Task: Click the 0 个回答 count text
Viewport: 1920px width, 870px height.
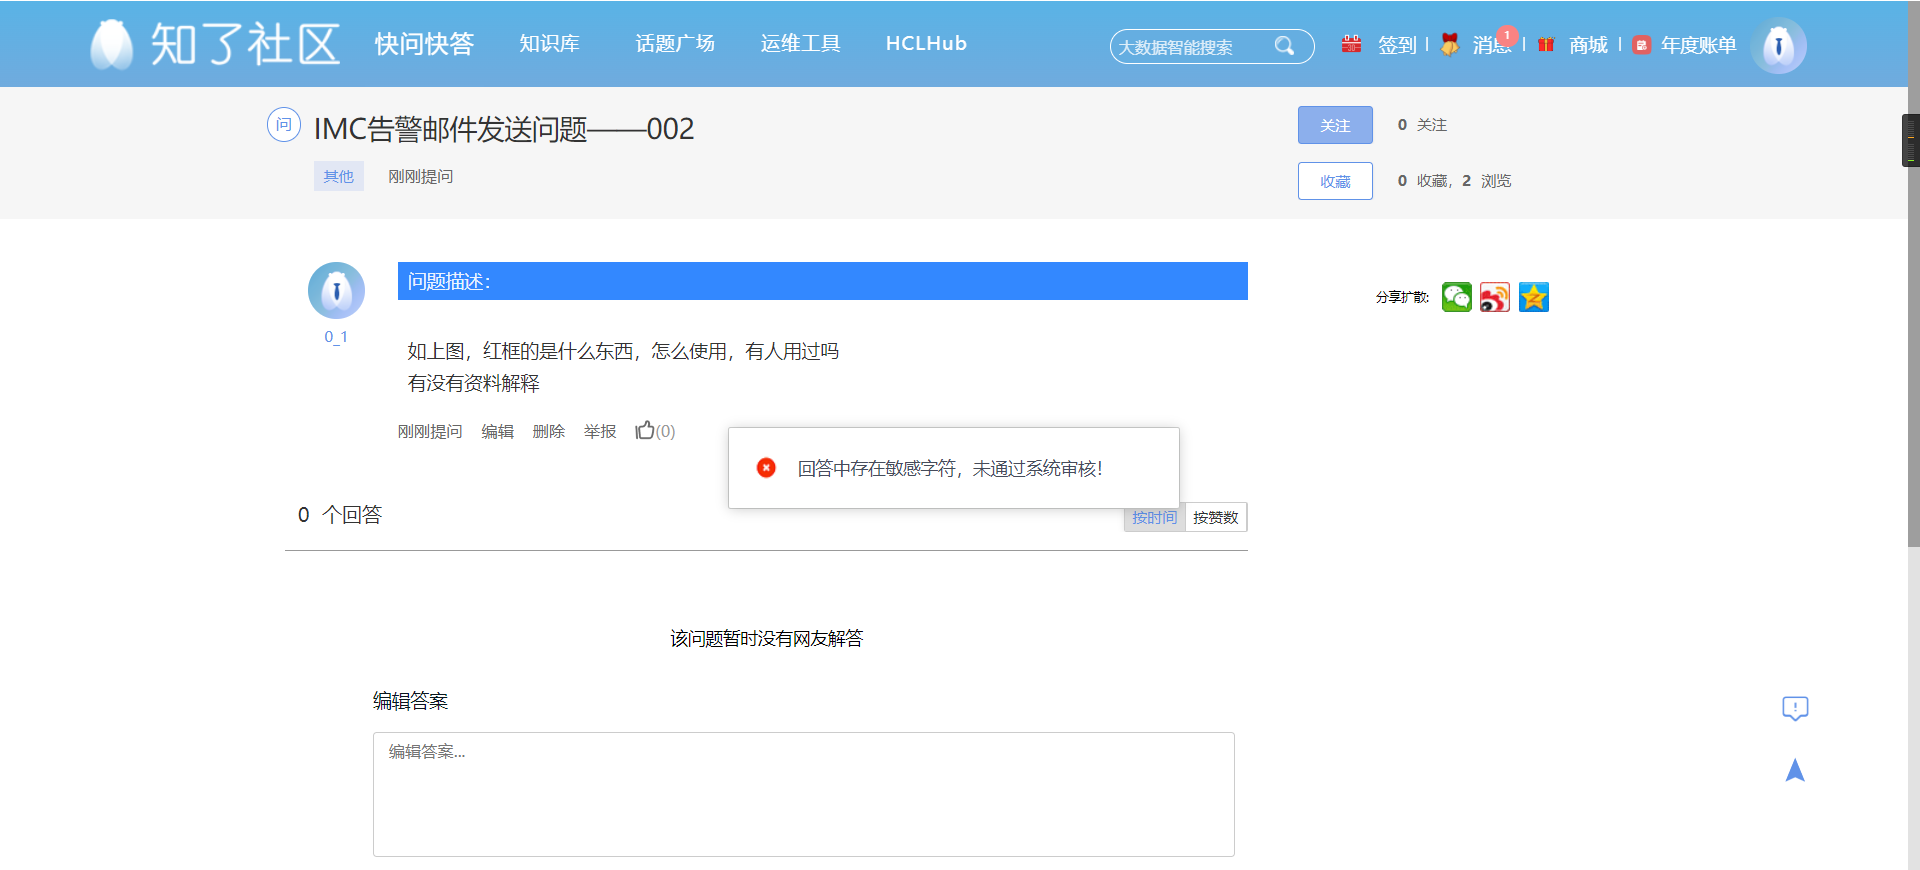Action: point(340,514)
